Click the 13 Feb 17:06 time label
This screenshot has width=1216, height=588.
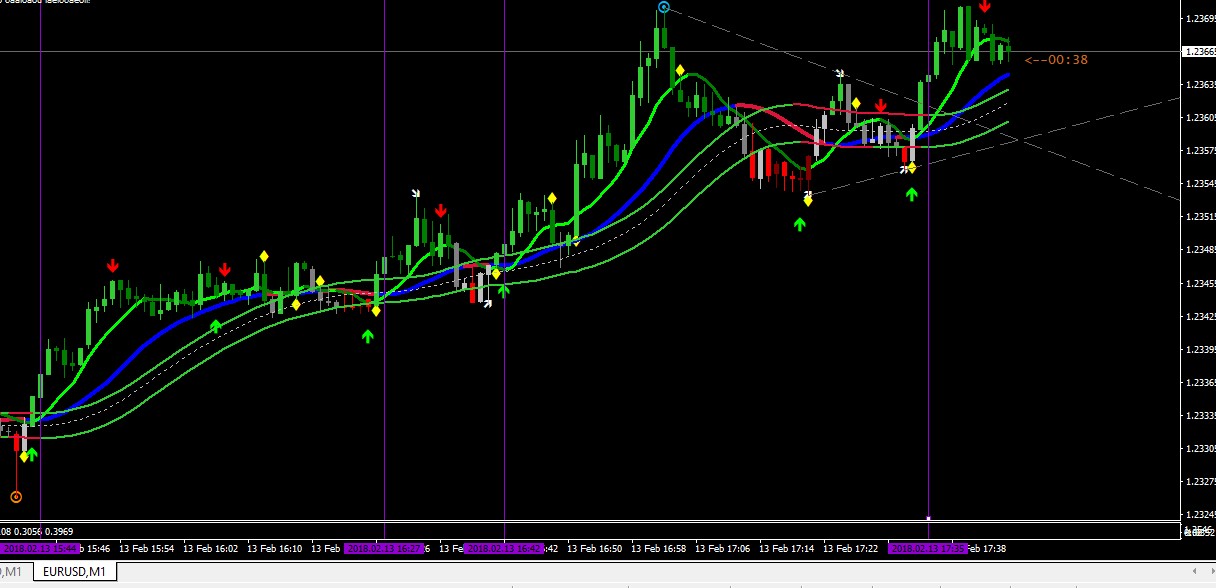pyautogui.click(x=723, y=548)
